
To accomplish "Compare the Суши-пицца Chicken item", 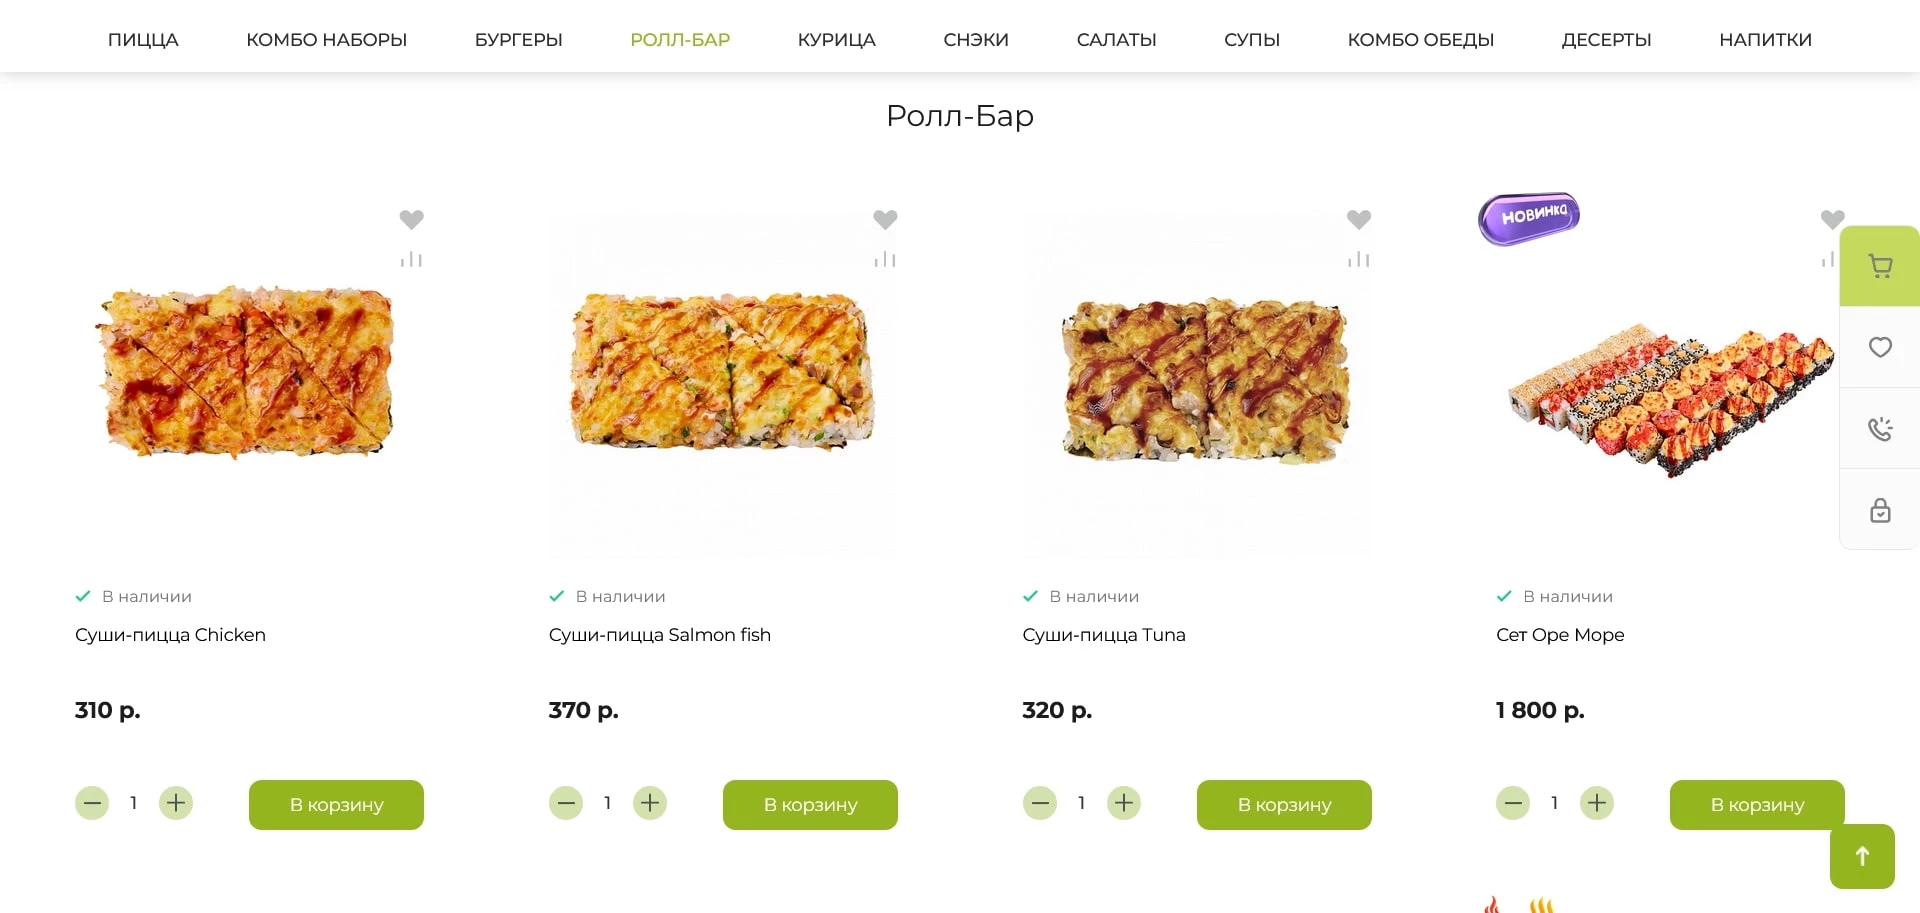I will pyautogui.click(x=411, y=260).
